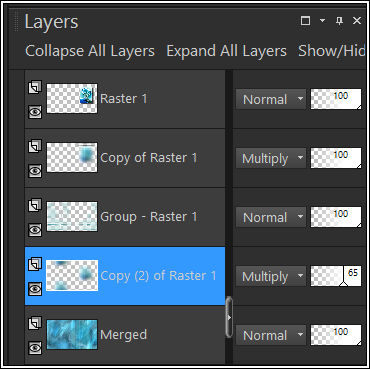Viewport: 370px width, 369px height.
Task: Click Collapse All Layers
Action: 90,51
